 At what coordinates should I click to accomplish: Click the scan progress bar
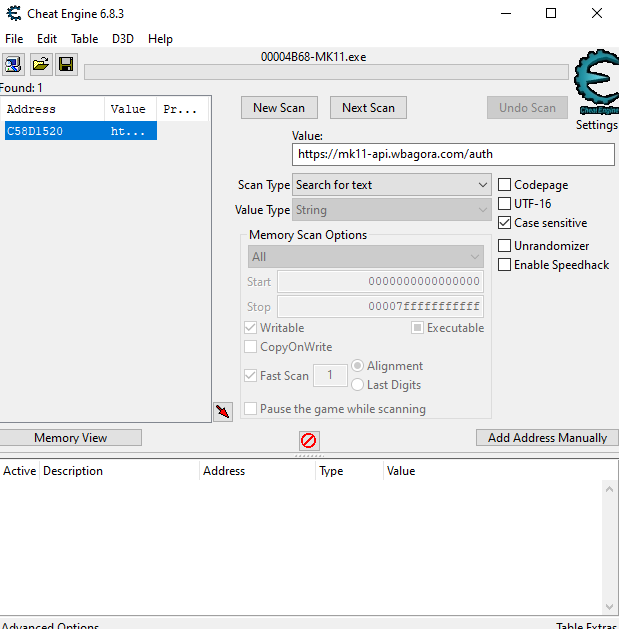coord(326,72)
